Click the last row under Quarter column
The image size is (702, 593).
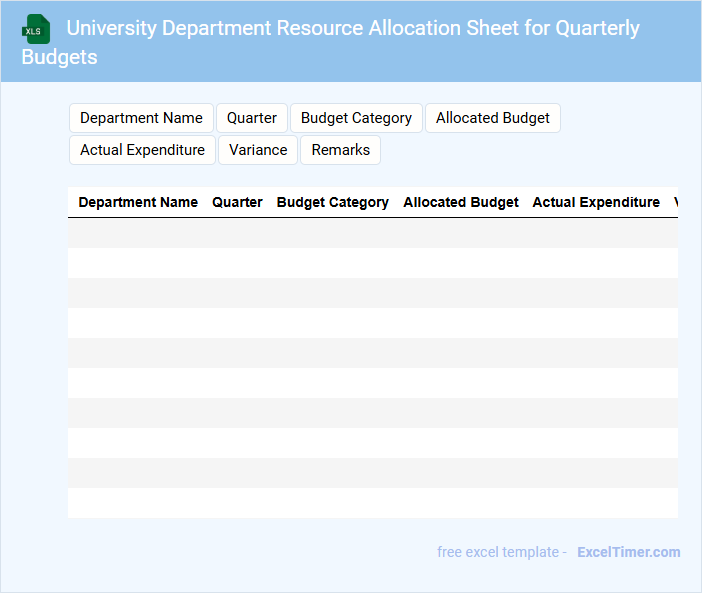pyautogui.click(x=237, y=503)
